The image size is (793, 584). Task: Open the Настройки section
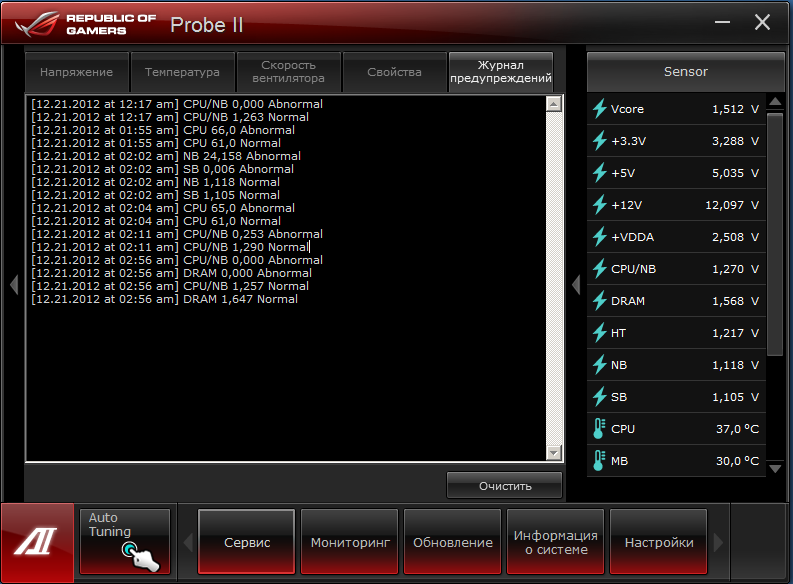(658, 542)
